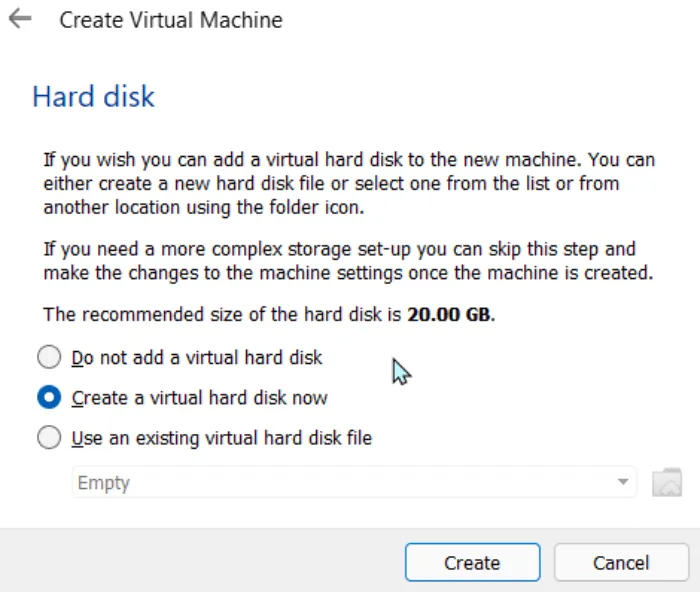Image resolution: width=700 pixels, height=592 pixels.
Task: Click the bold 20.00 GB size value
Action: point(449,315)
